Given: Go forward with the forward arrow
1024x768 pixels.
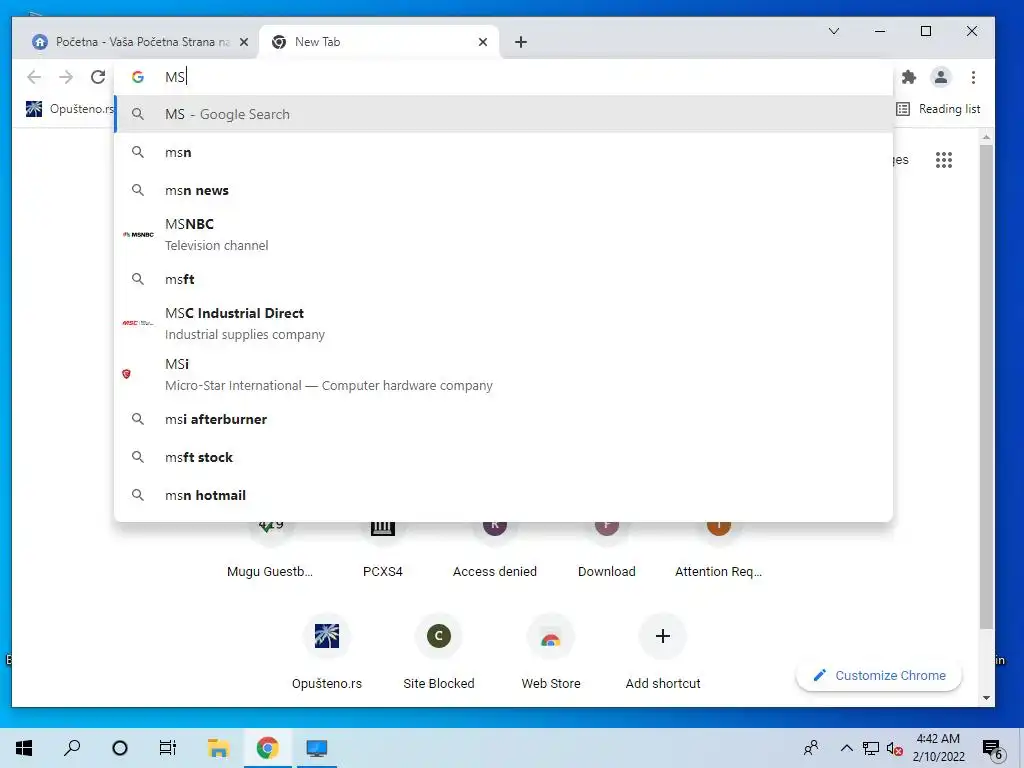Looking at the screenshot, I should tap(66, 77).
